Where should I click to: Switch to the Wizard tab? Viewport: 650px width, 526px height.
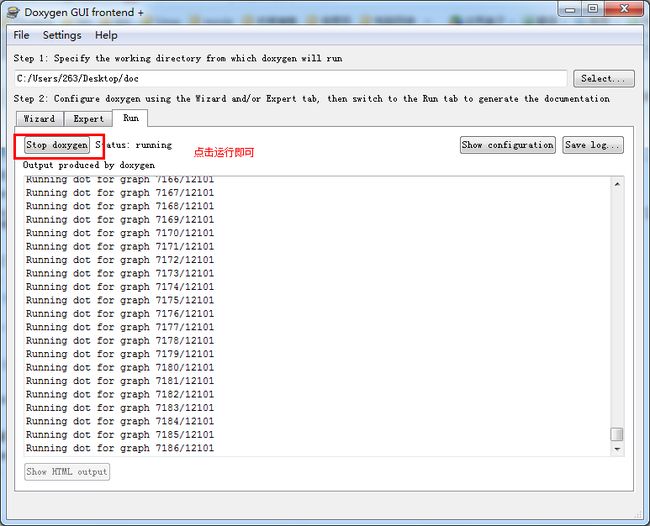click(39, 119)
